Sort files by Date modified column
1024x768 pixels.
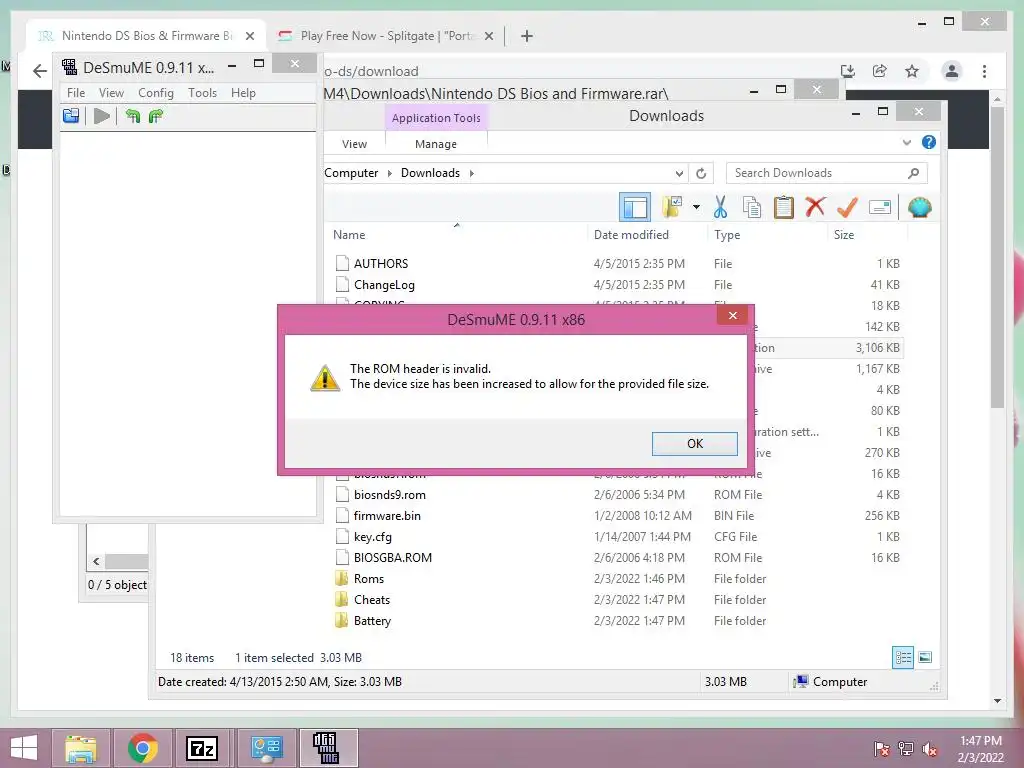click(631, 235)
